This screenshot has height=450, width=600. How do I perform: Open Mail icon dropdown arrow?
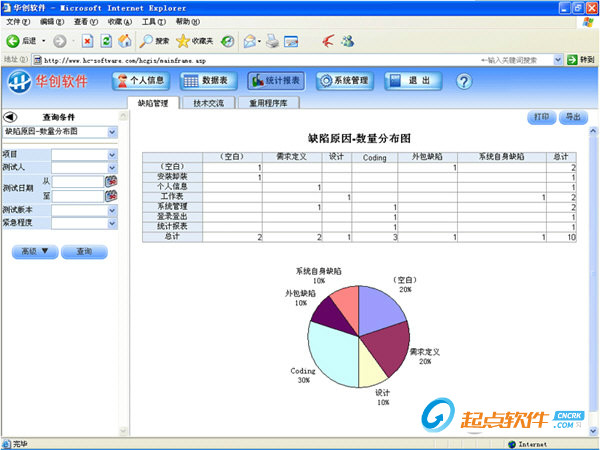pos(259,41)
